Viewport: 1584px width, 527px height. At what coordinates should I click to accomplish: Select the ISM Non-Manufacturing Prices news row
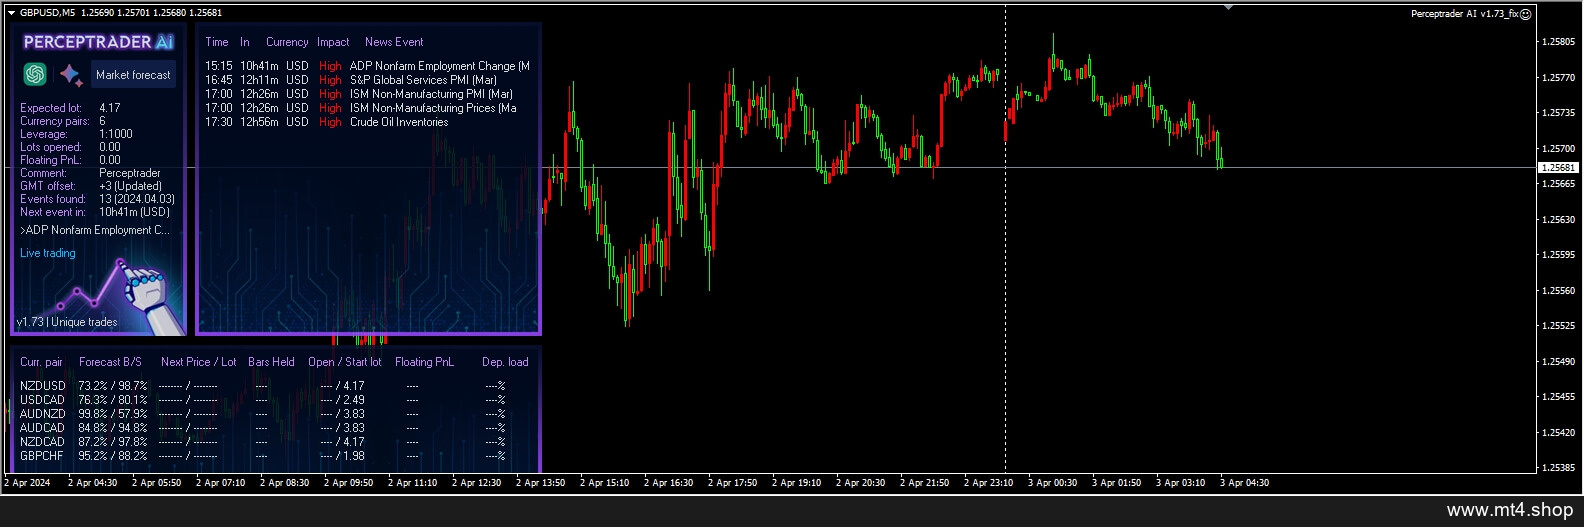[361, 108]
